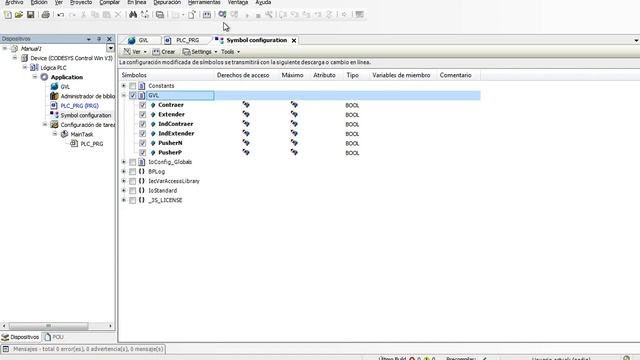The width and height of the screenshot is (640, 360).
Task: Toggle the GVL group checkbox
Action: [133, 95]
